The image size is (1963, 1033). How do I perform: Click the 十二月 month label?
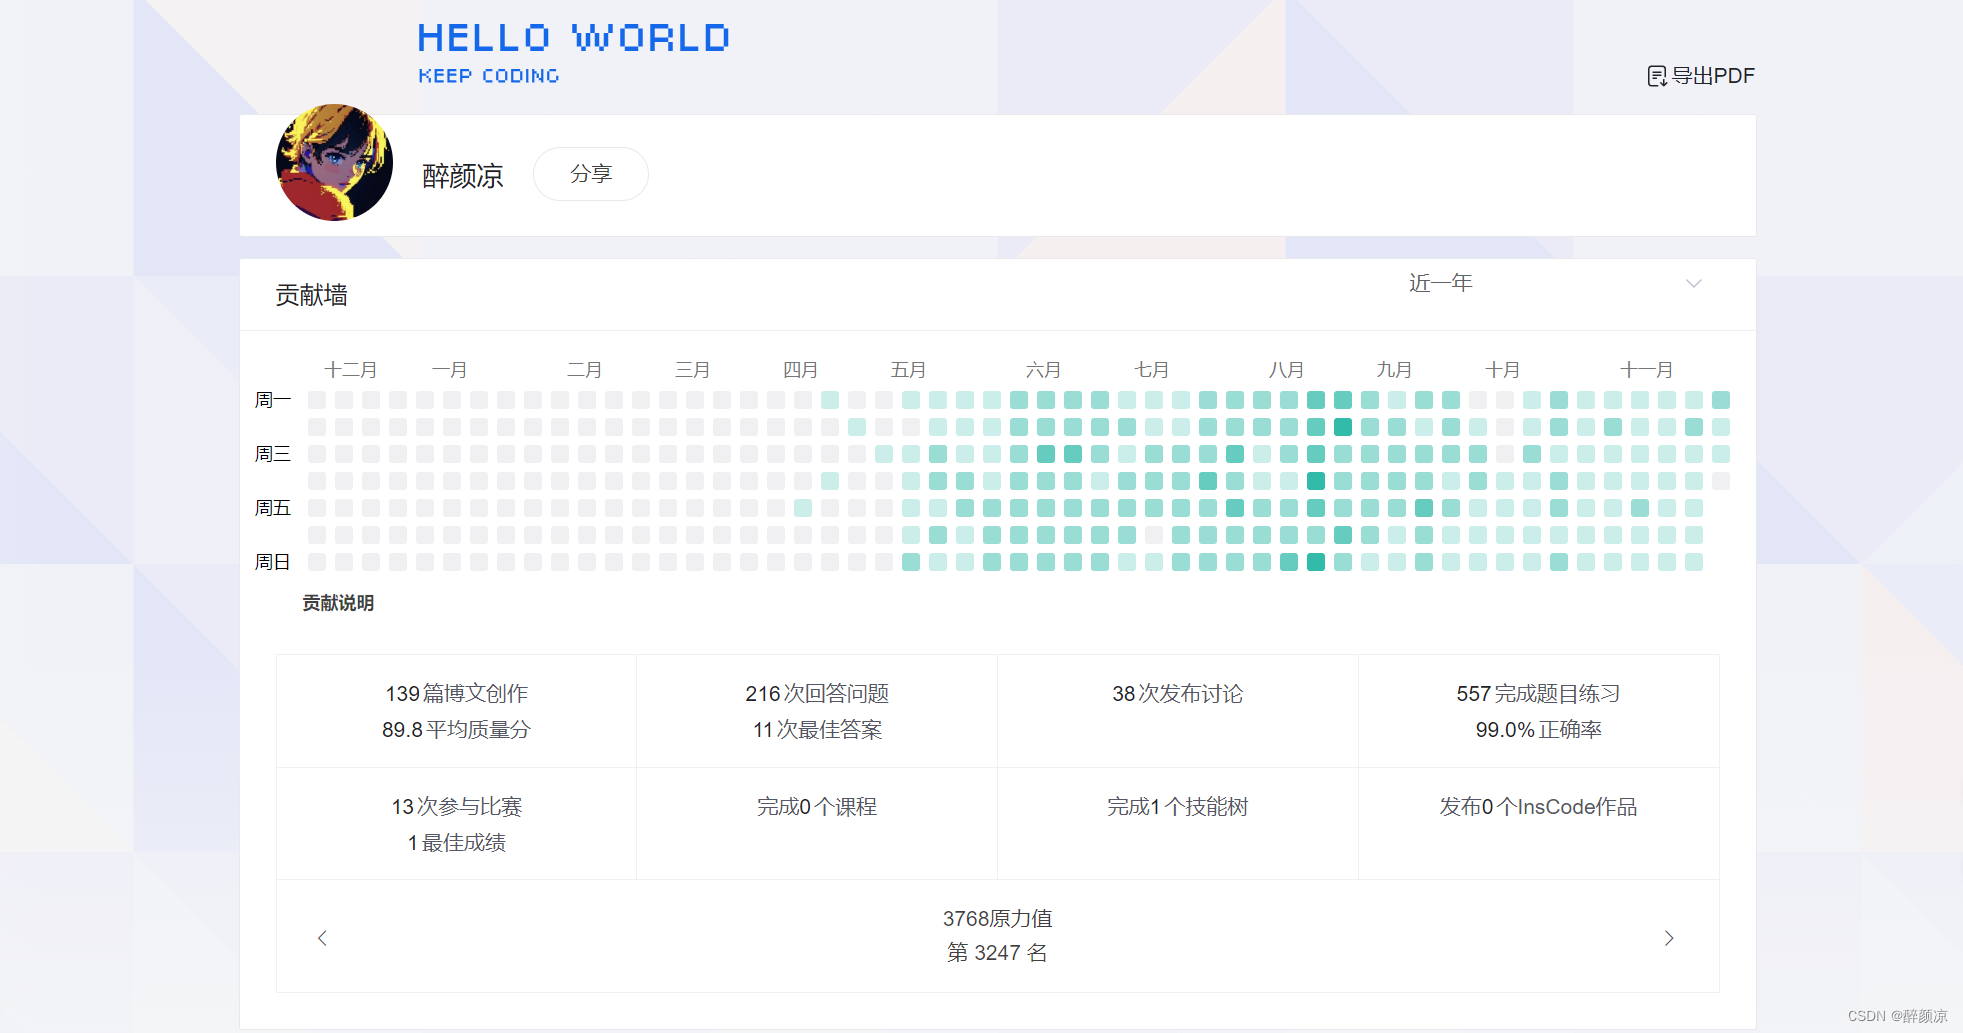point(351,370)
